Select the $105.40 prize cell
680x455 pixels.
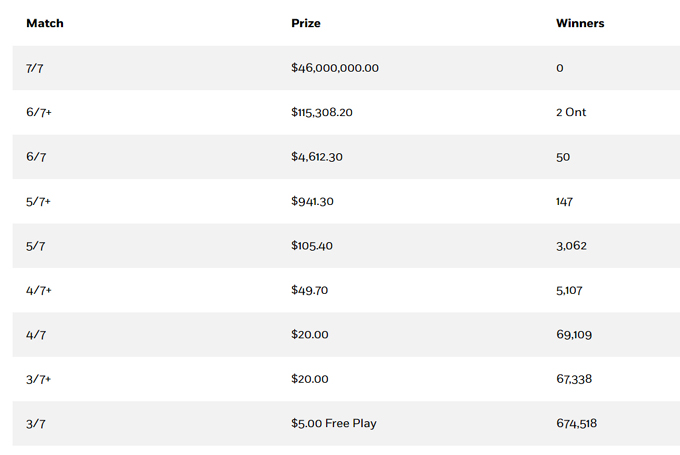[313, 246]
